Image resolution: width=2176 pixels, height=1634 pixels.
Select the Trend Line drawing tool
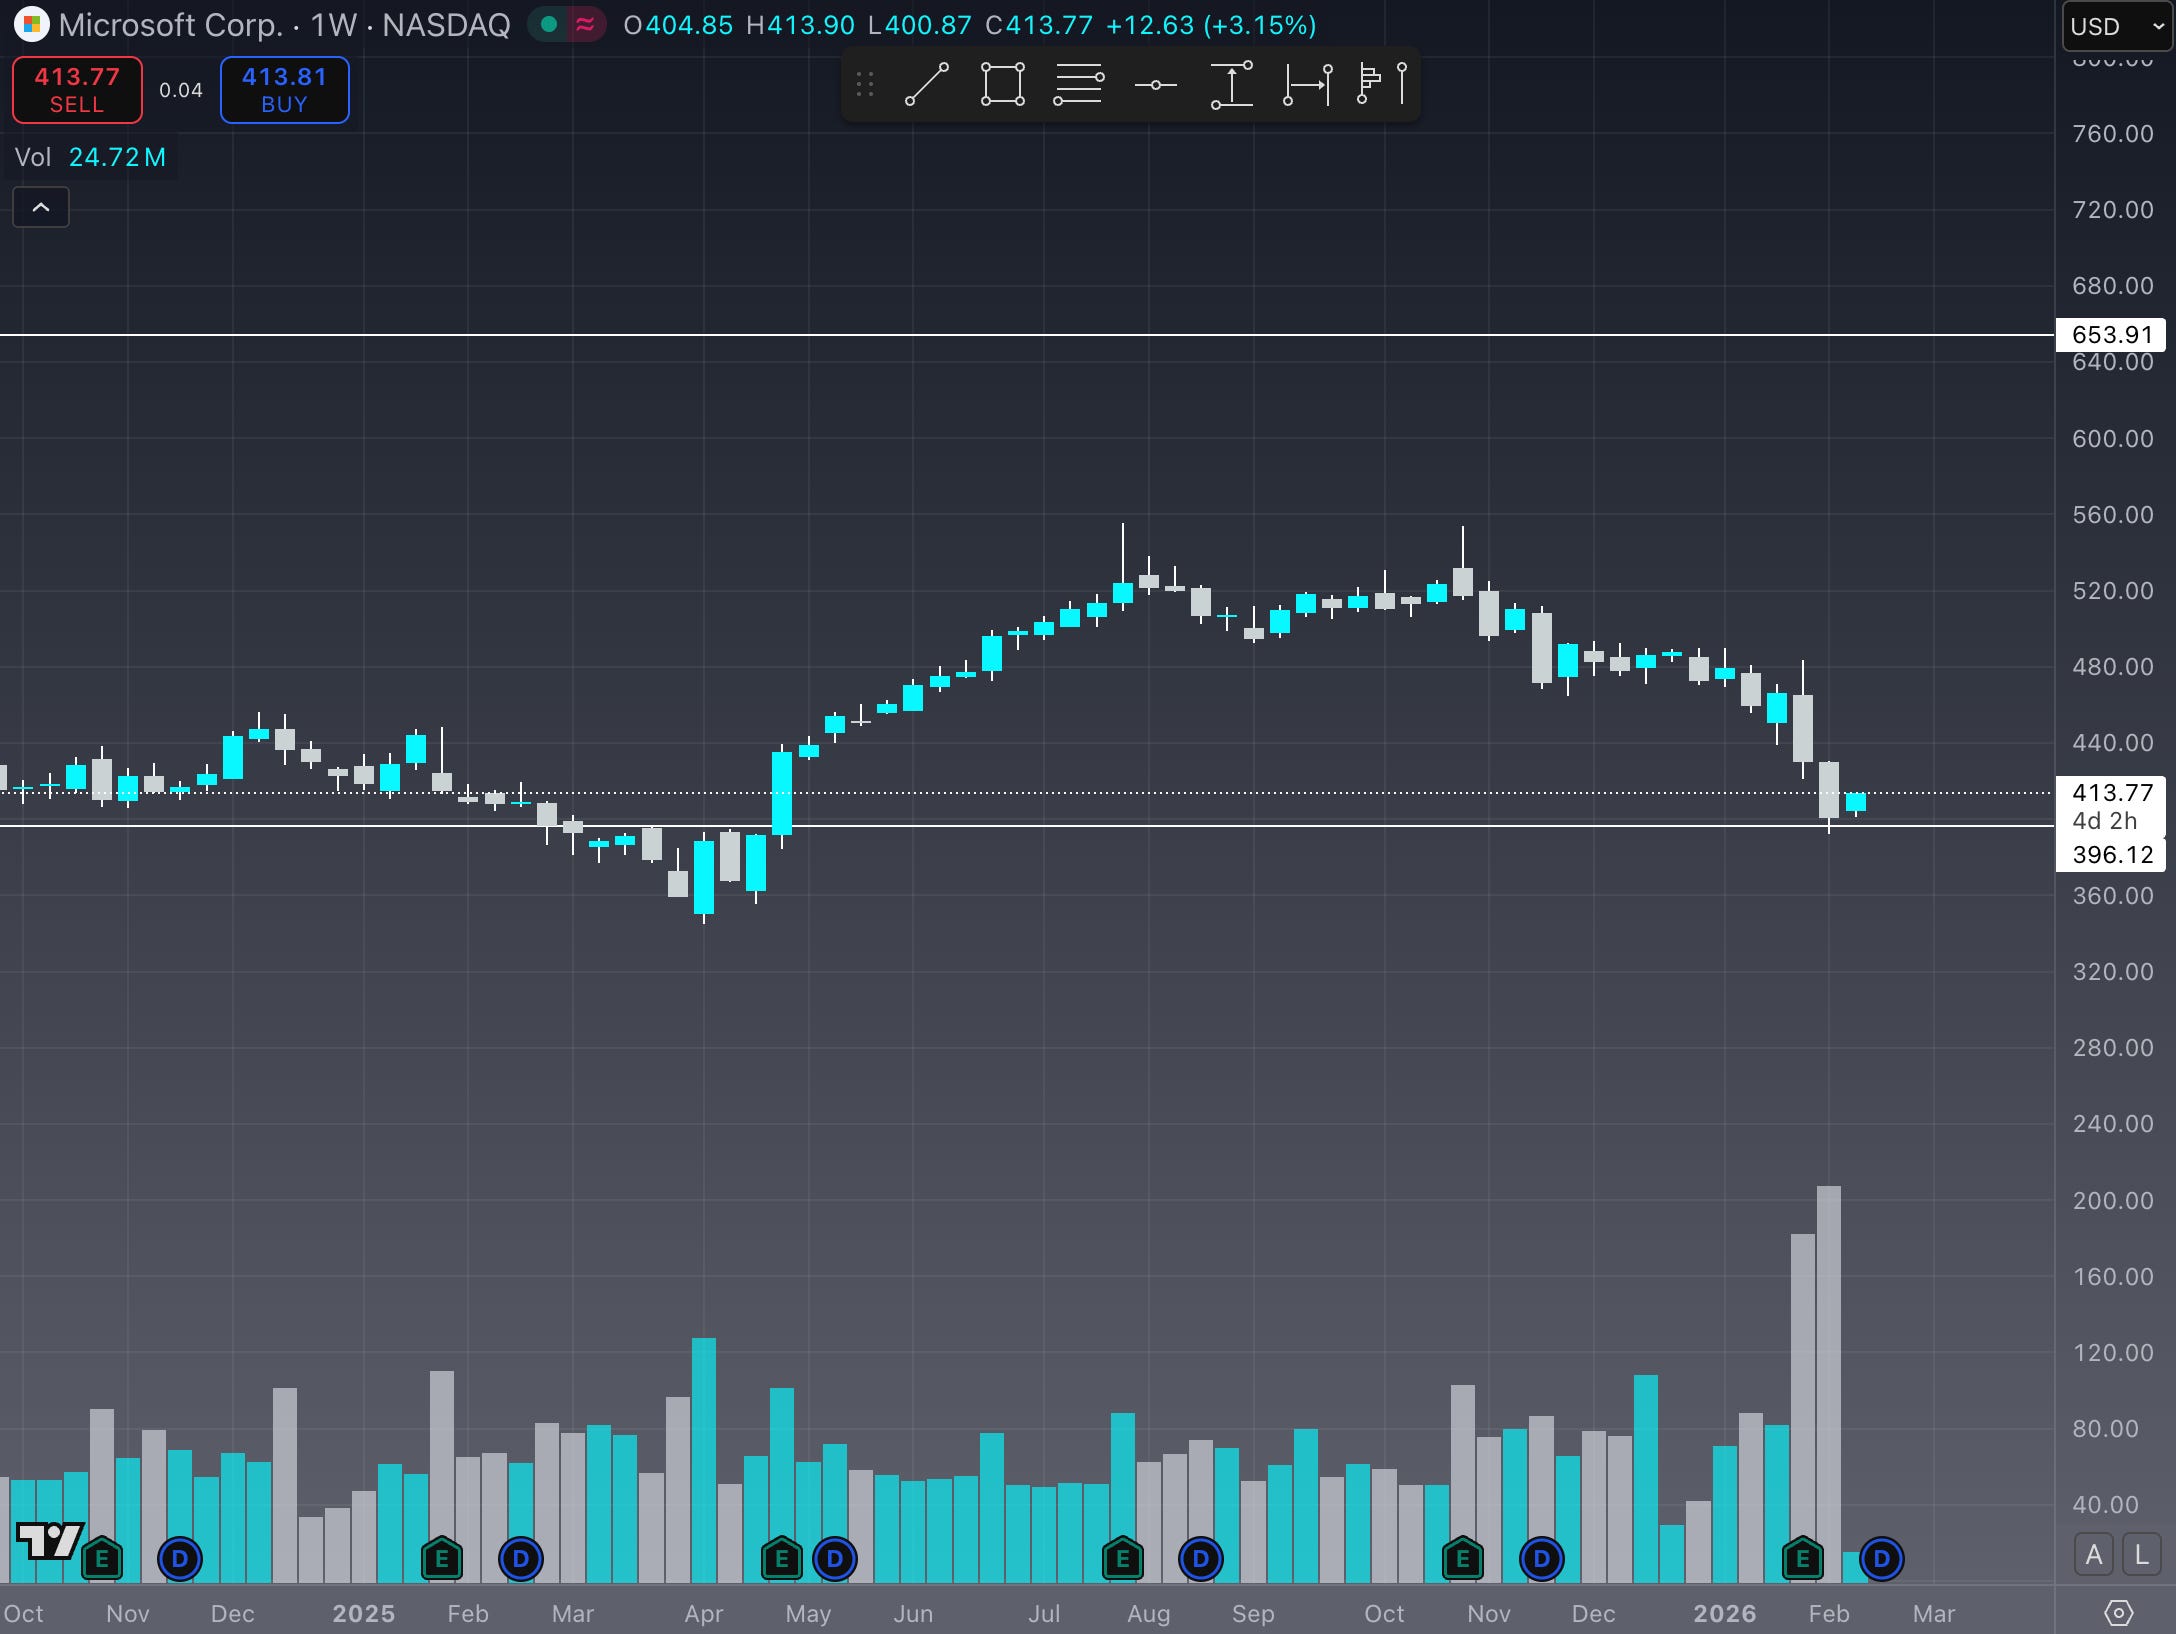click(x=927, y=85)
